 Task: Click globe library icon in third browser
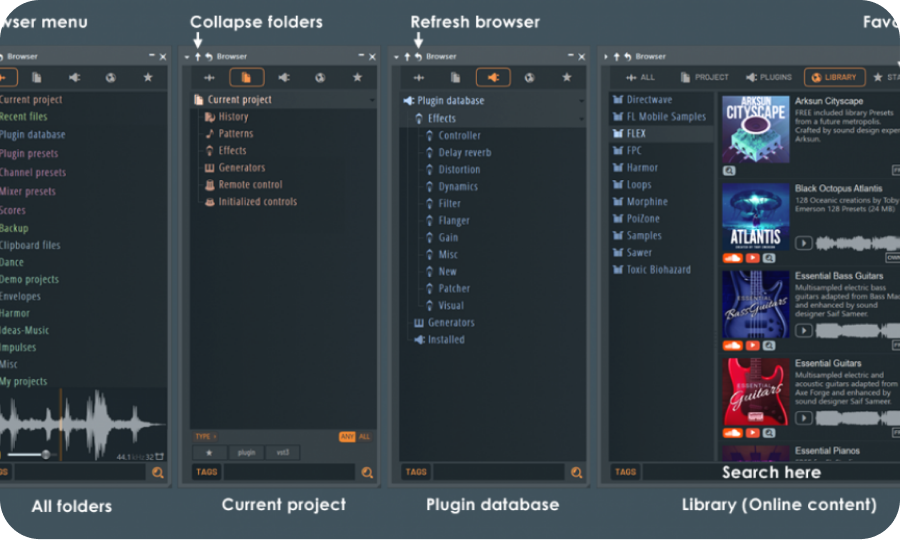point(530,77)
